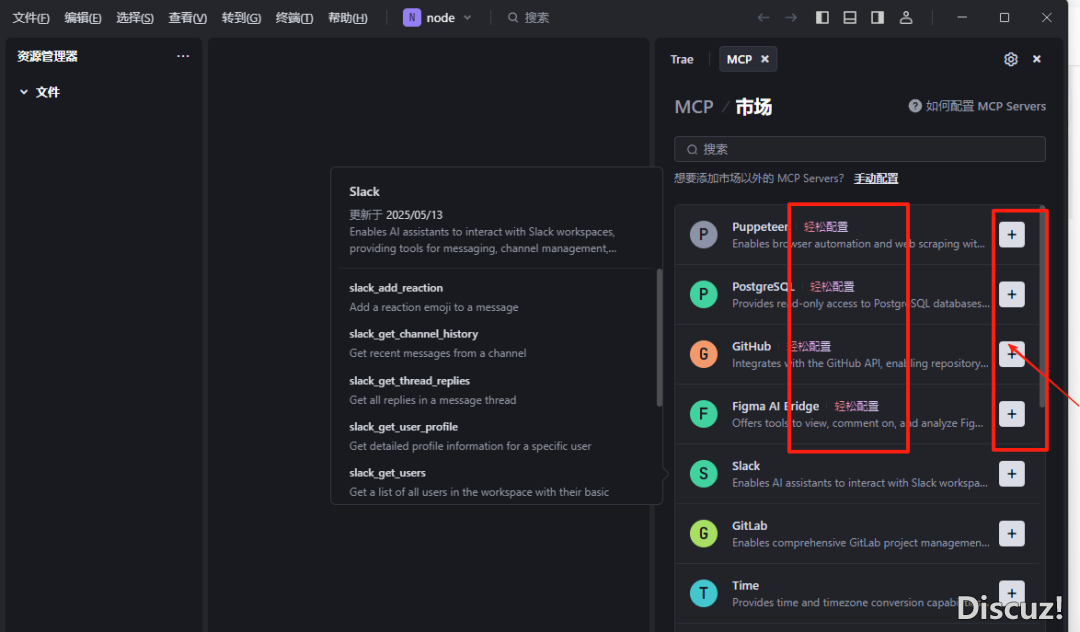The width and height of the screenshot is (1080, 632).
Task: Toggle the bottom panel layout icon
Action: (x=850, y=18)
